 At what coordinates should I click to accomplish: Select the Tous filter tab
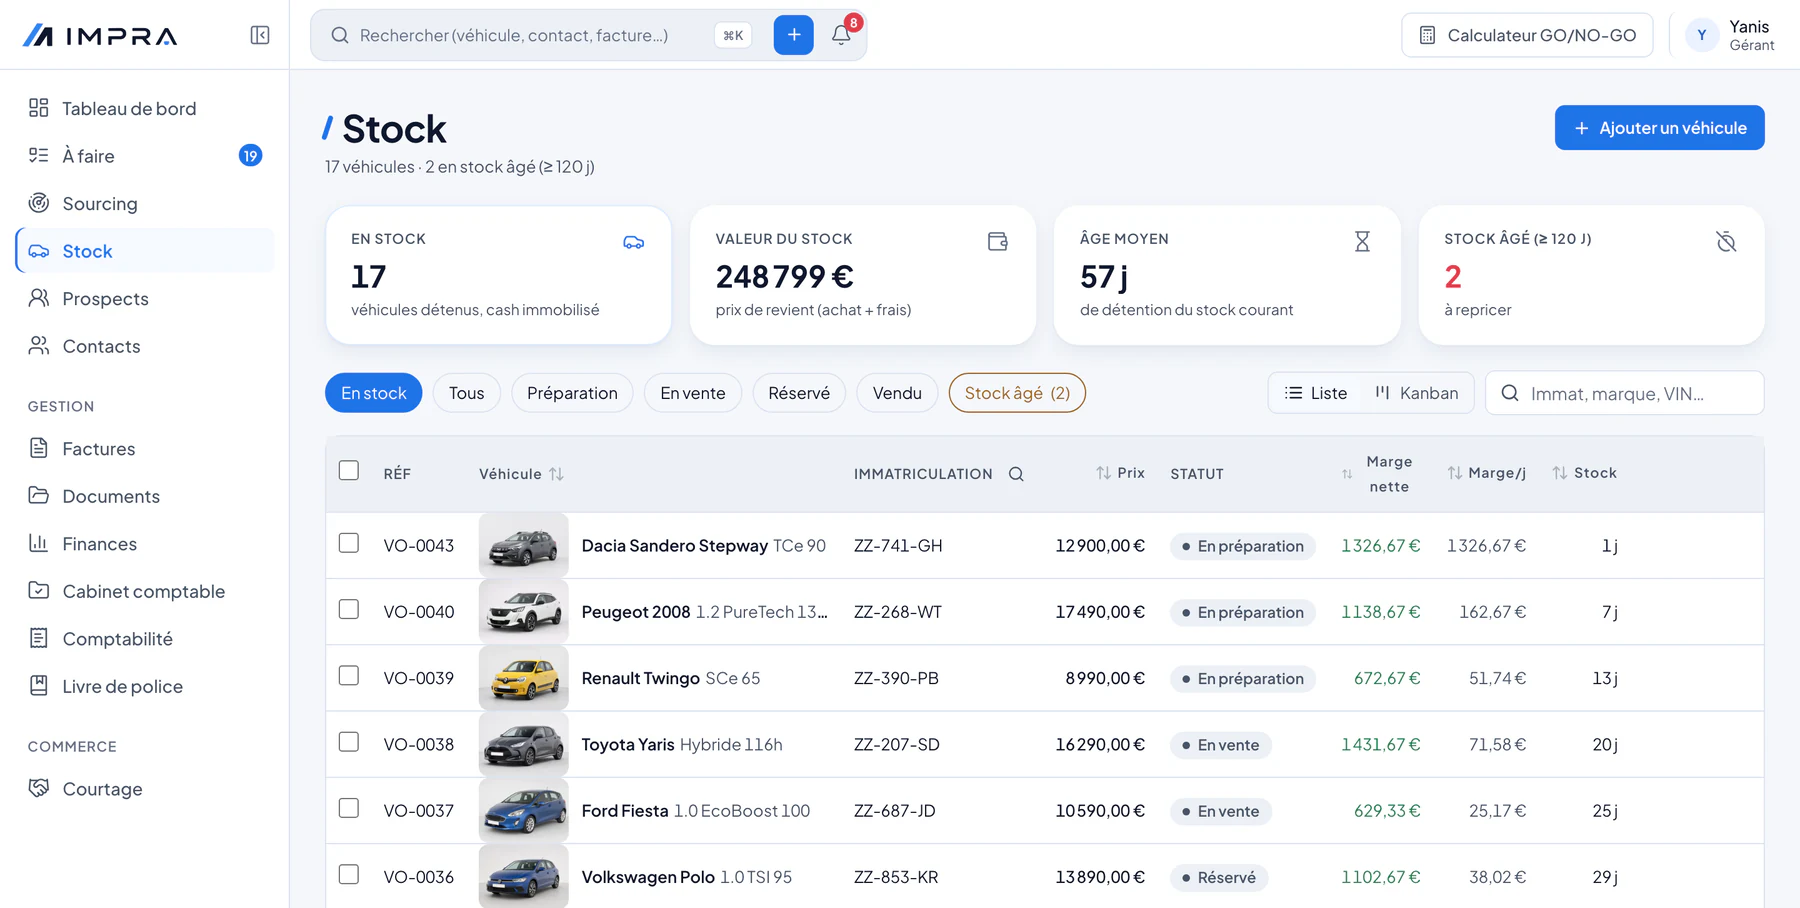(466, 393)
